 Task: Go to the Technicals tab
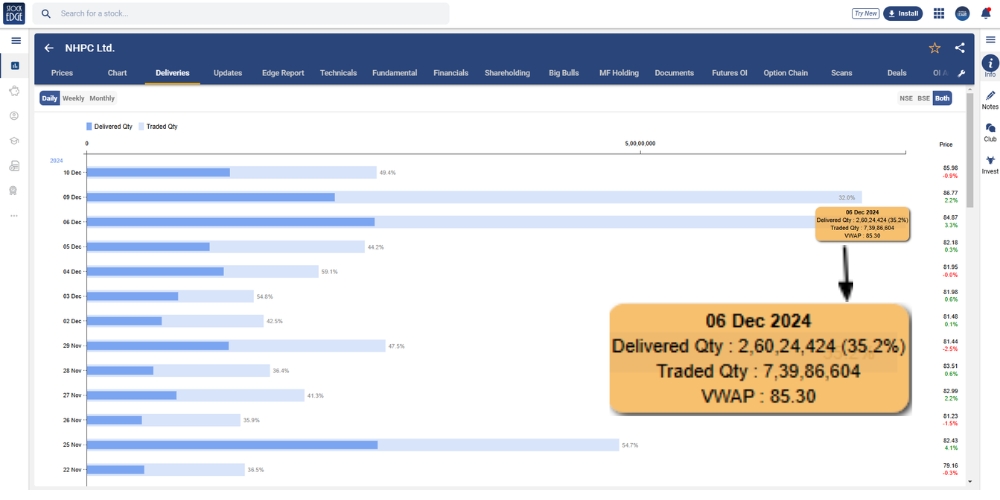pyautogui.click(x=338, y=73)
